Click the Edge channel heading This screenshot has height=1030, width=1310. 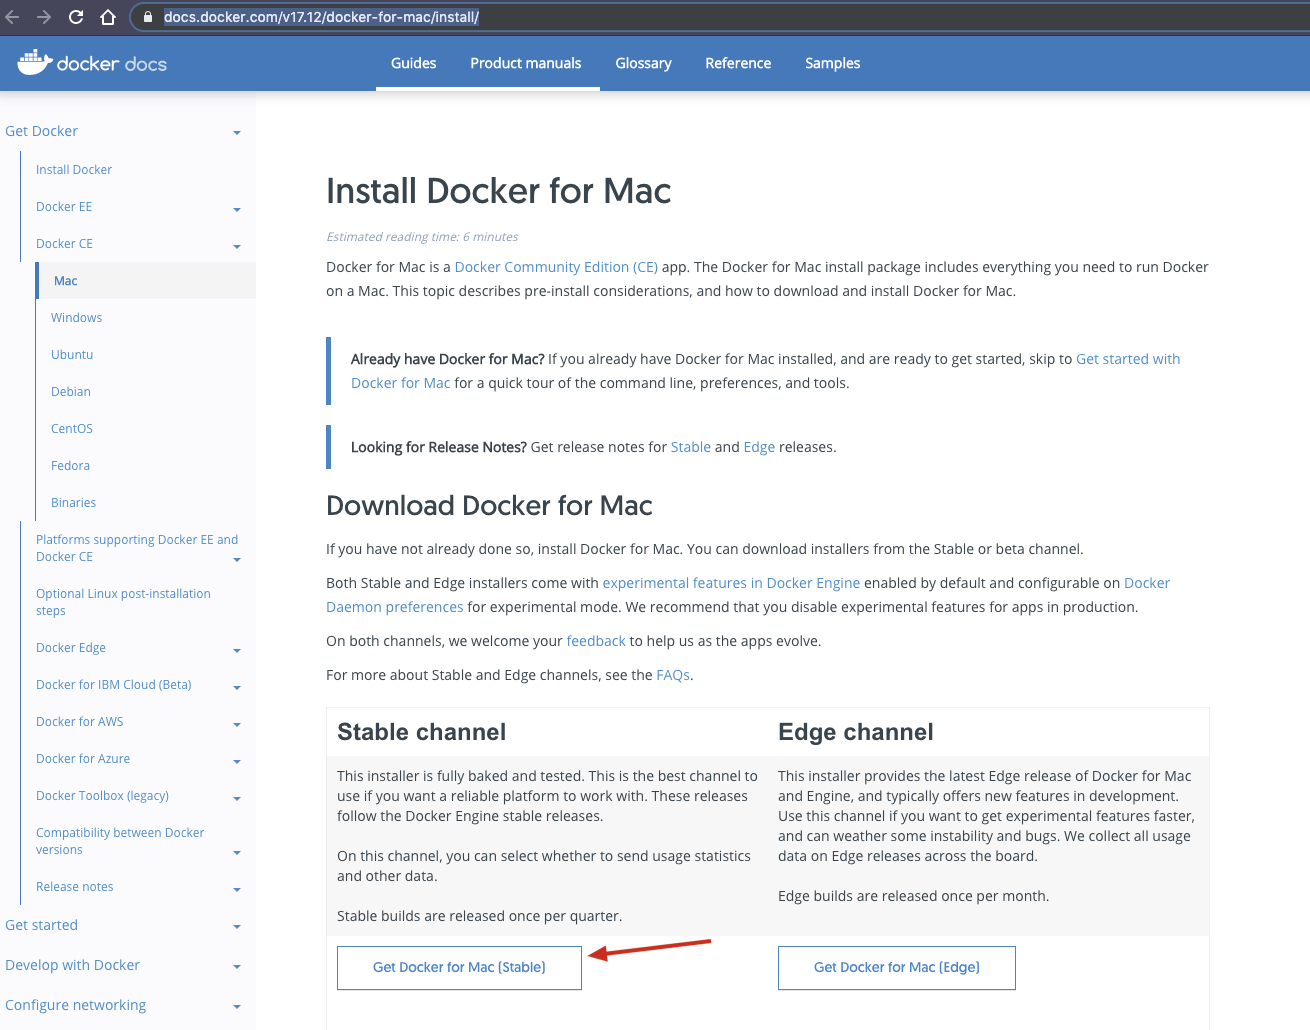856,732
